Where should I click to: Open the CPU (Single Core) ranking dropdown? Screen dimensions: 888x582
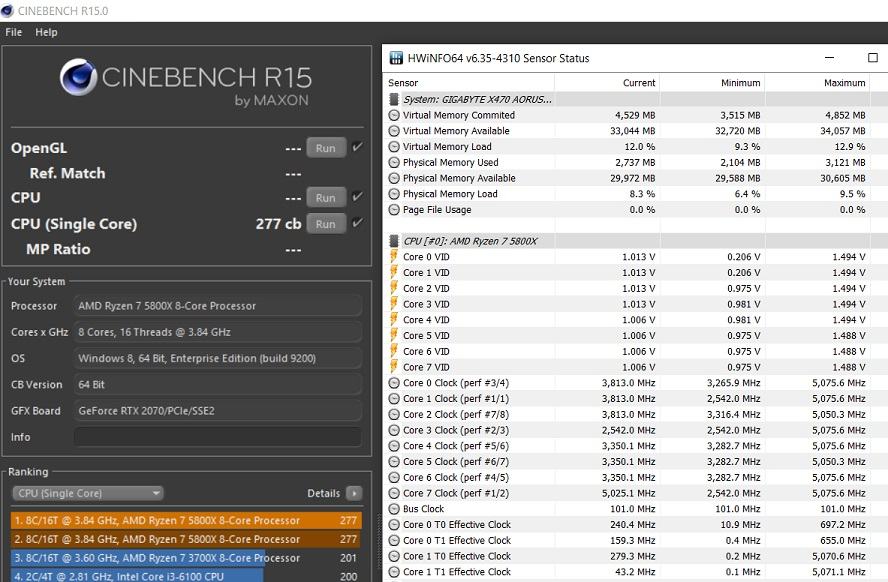point(88,493)
